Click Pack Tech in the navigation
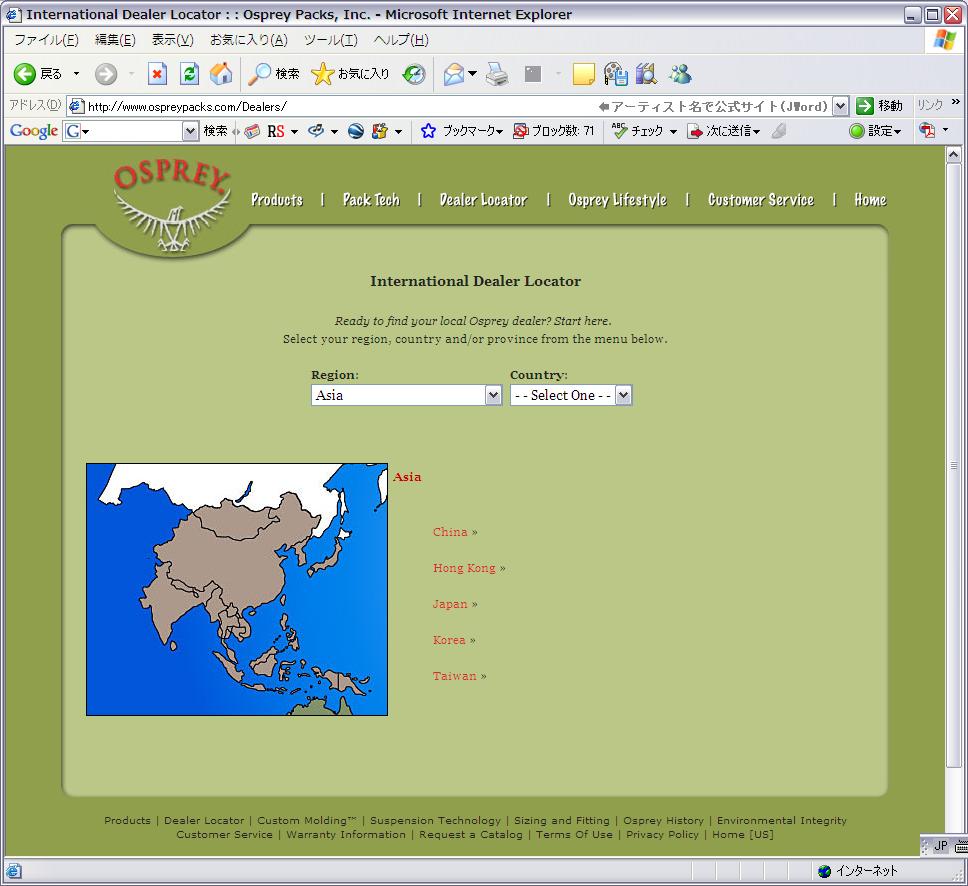This screenshot has height=886, width=968. tap(371, 199)
